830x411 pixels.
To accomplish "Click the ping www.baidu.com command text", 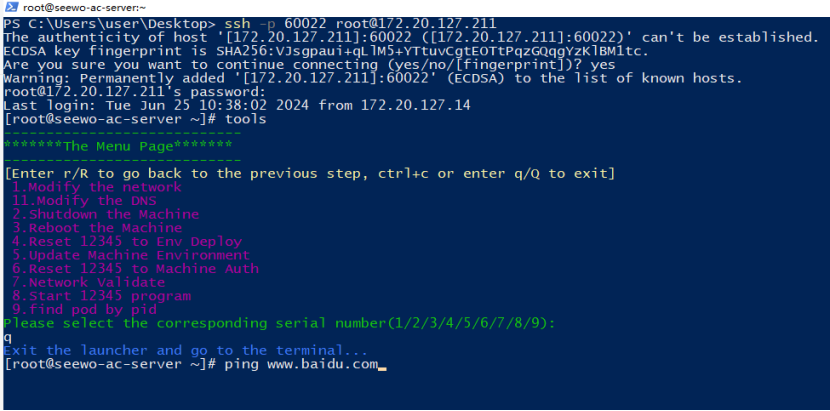I will click(x=301, y=364).
